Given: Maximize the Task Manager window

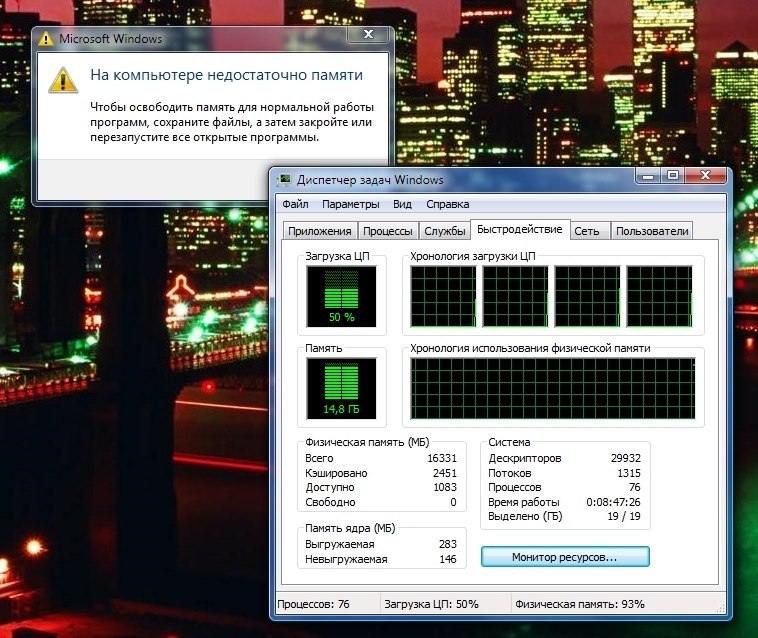Looking at the screenshot, I should pyautogui.click(x=672, y=175).
